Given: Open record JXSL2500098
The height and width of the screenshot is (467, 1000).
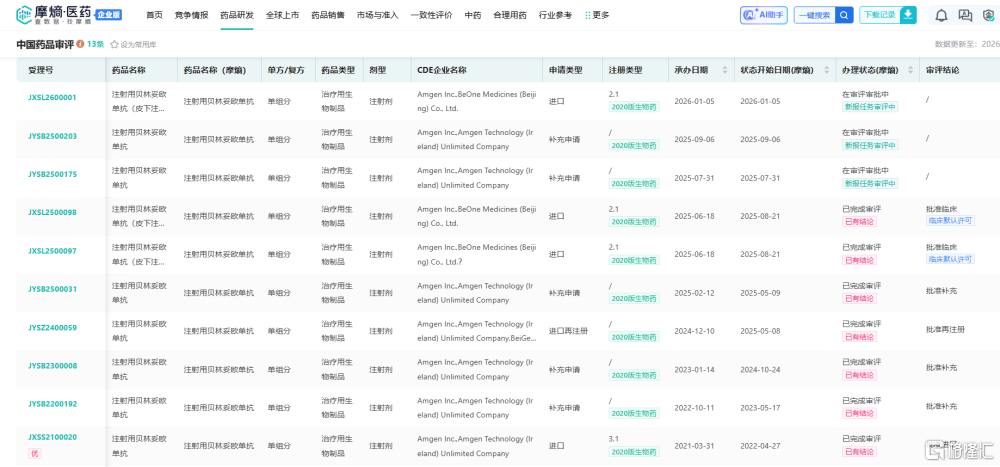Looking at the screenshot, I should coord(52,212).
